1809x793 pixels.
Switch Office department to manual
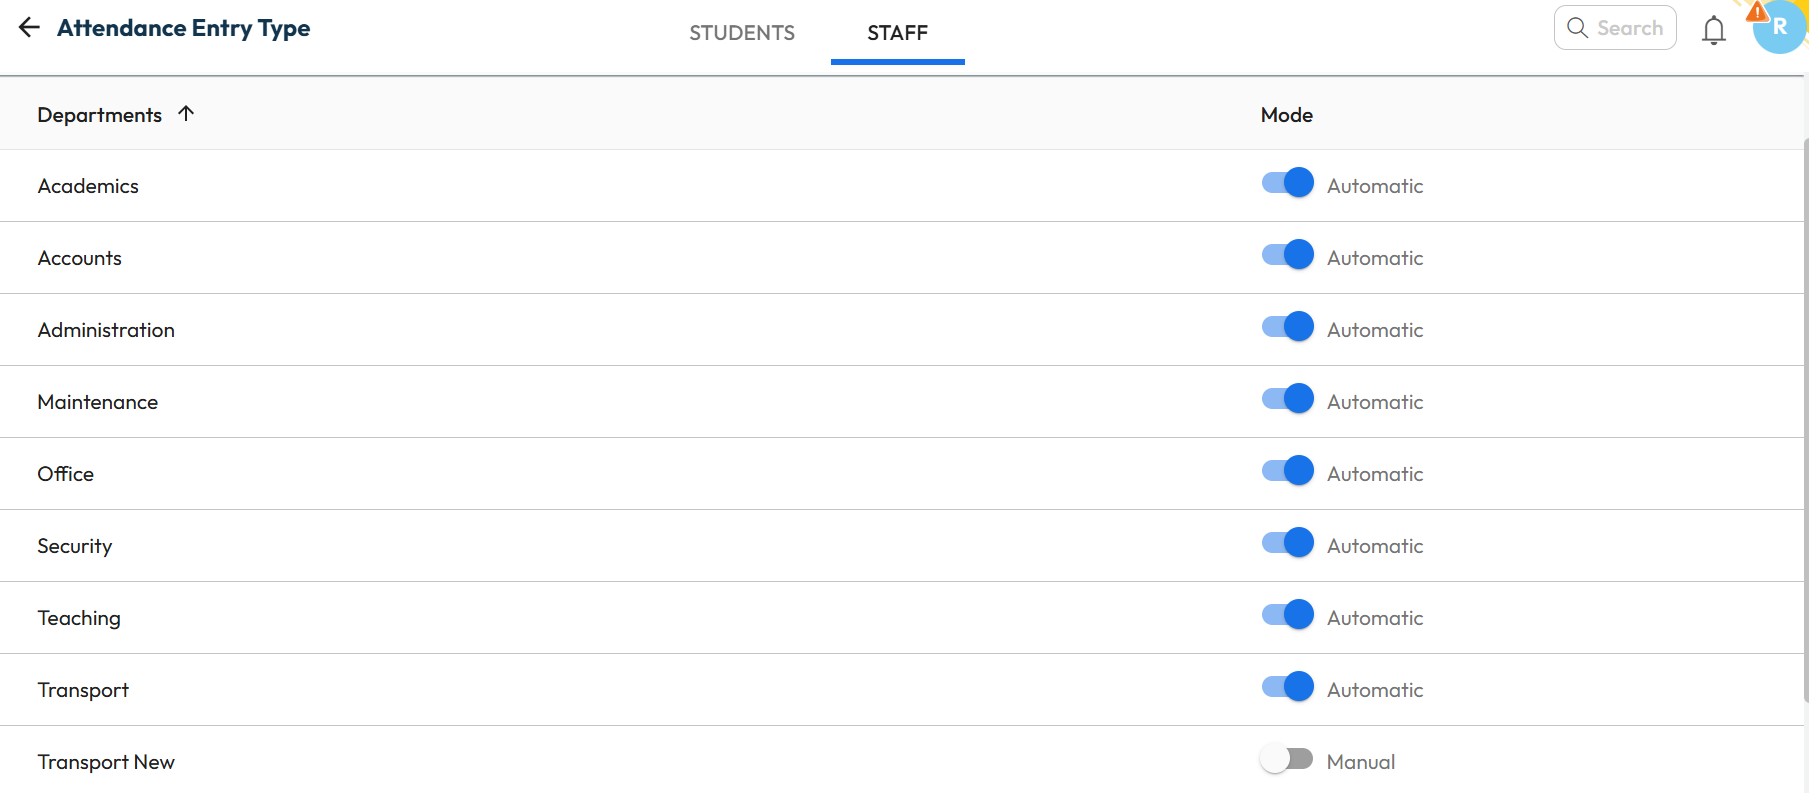click(1287, 472)
